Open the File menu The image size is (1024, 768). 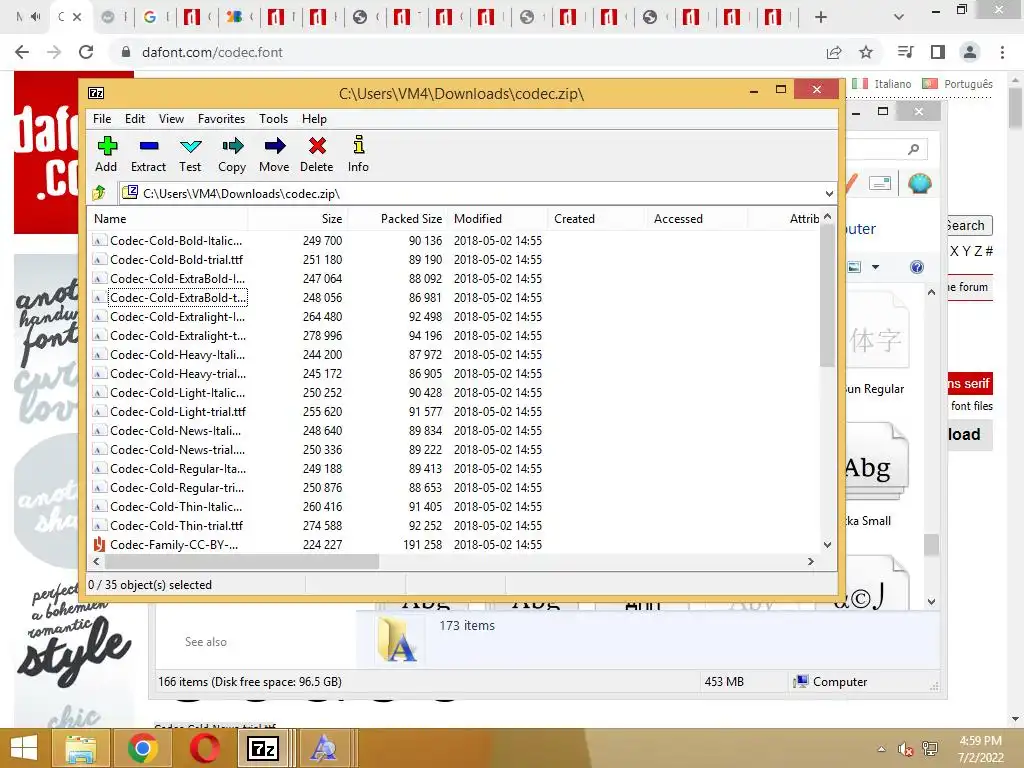[x=102, y=119]
